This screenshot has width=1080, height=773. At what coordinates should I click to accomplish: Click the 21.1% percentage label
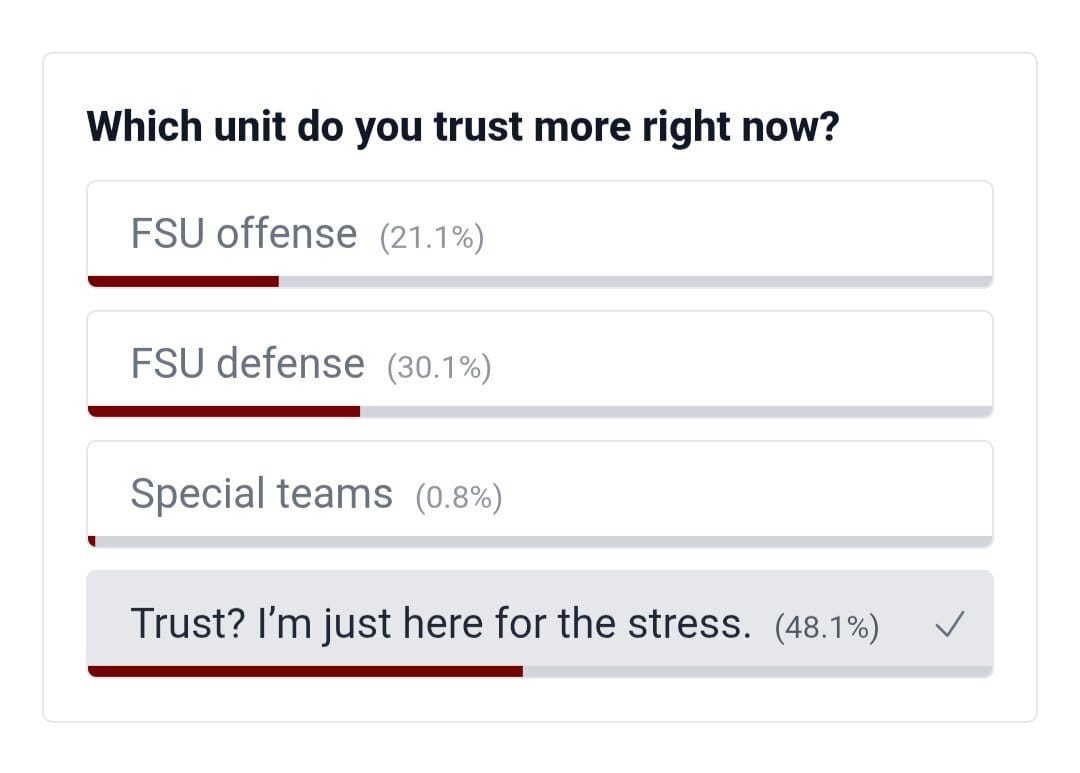(432, 238)
